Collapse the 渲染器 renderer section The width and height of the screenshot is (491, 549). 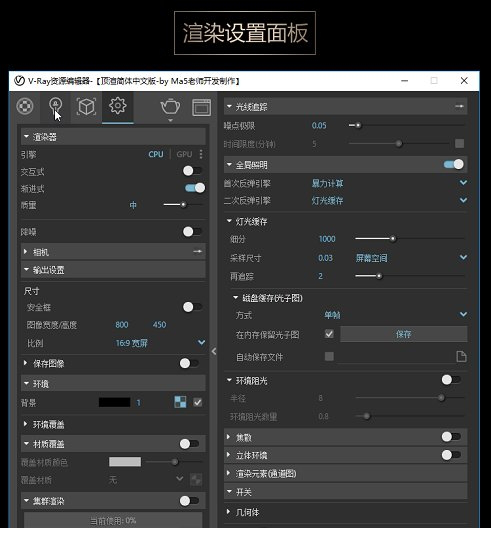tap(26, 137)
